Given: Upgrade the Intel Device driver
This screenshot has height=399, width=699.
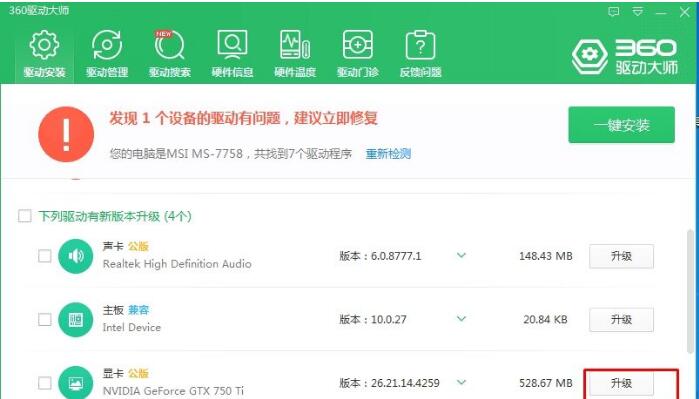Looking at the screenshot, I should 621,320.
